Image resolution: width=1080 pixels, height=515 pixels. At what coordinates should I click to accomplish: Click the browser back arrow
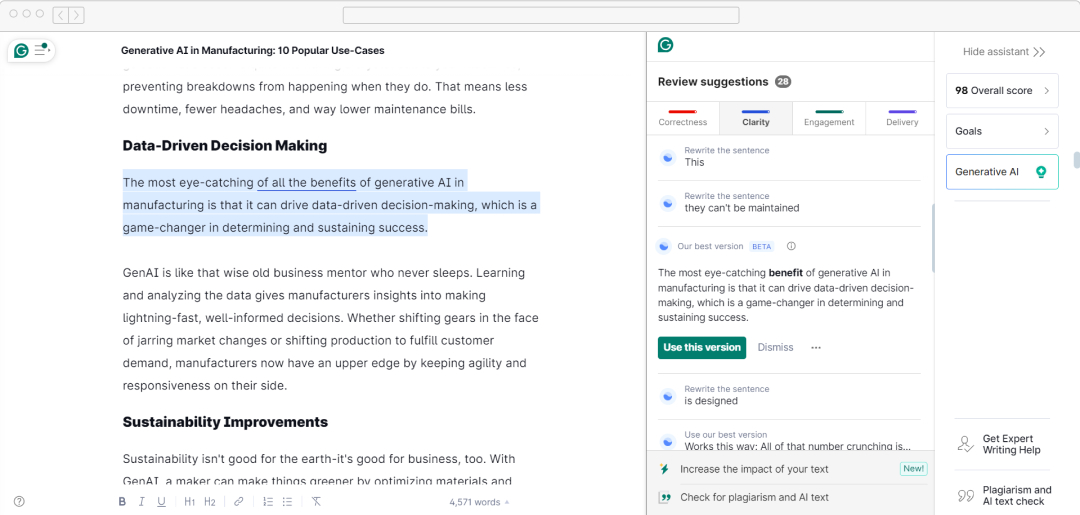pyautogui.click(x=61, y=14)
